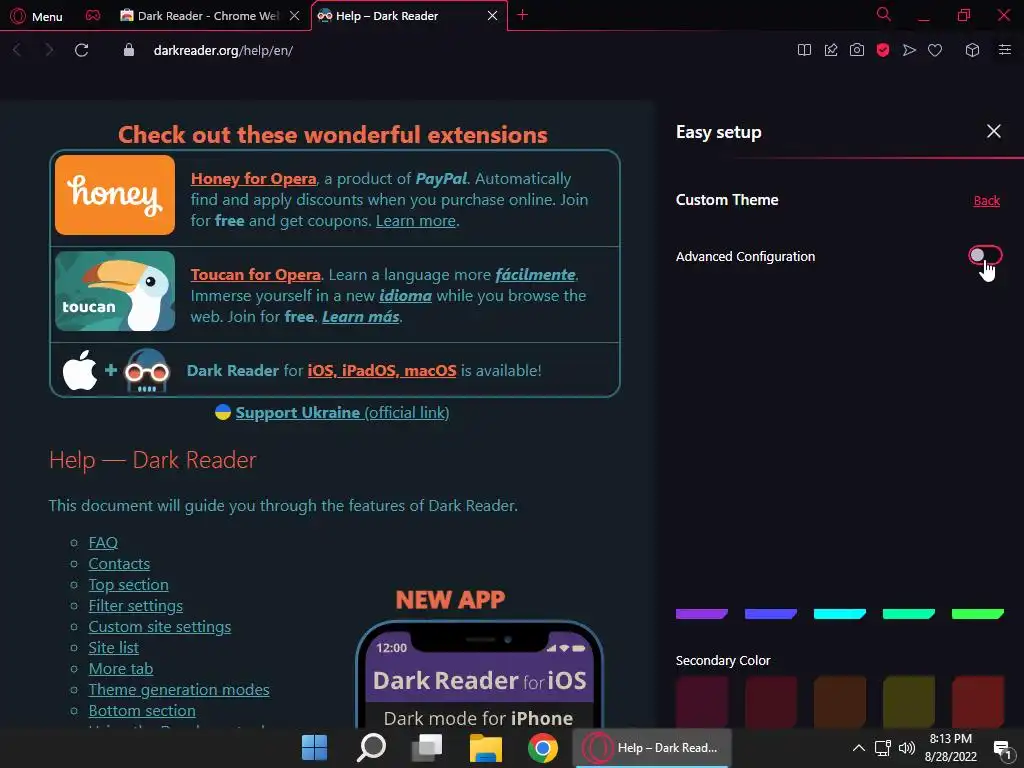Viewport: 1024px width, 768px height.
Task: Click the share page icon
Action: [x=831, y=50]
